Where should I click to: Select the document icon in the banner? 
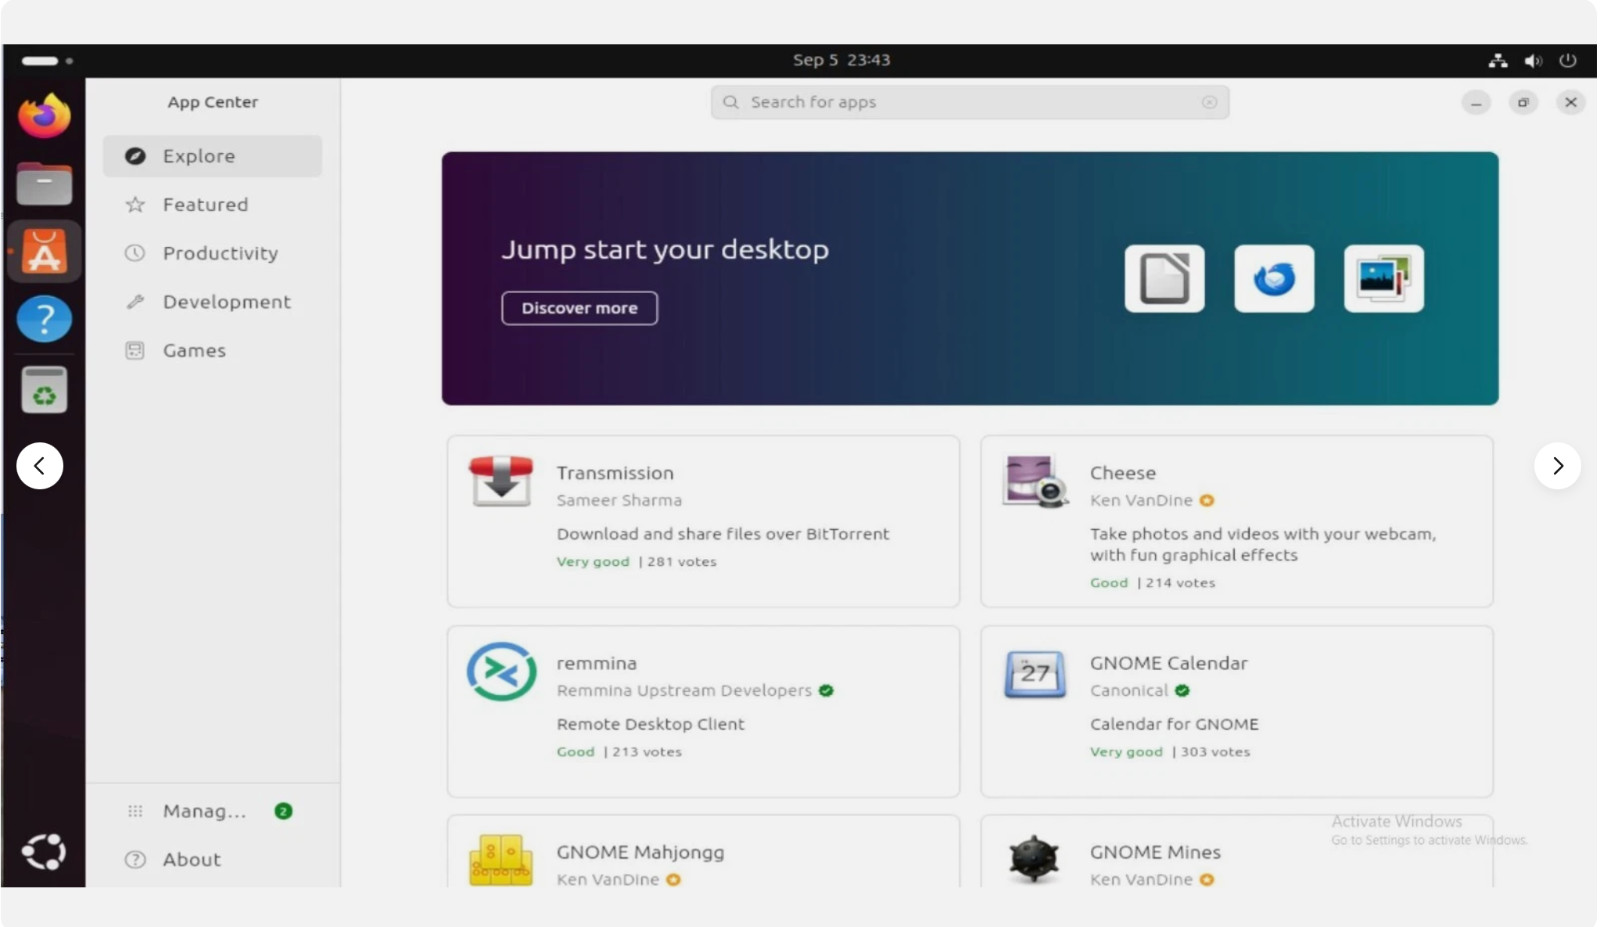pos(1164,278)
